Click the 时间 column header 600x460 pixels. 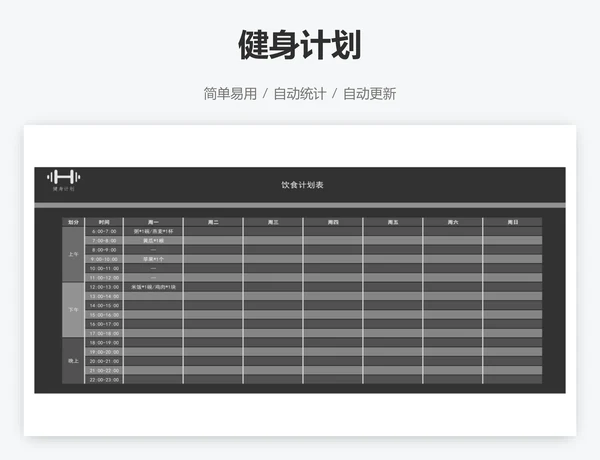[104, 222]
